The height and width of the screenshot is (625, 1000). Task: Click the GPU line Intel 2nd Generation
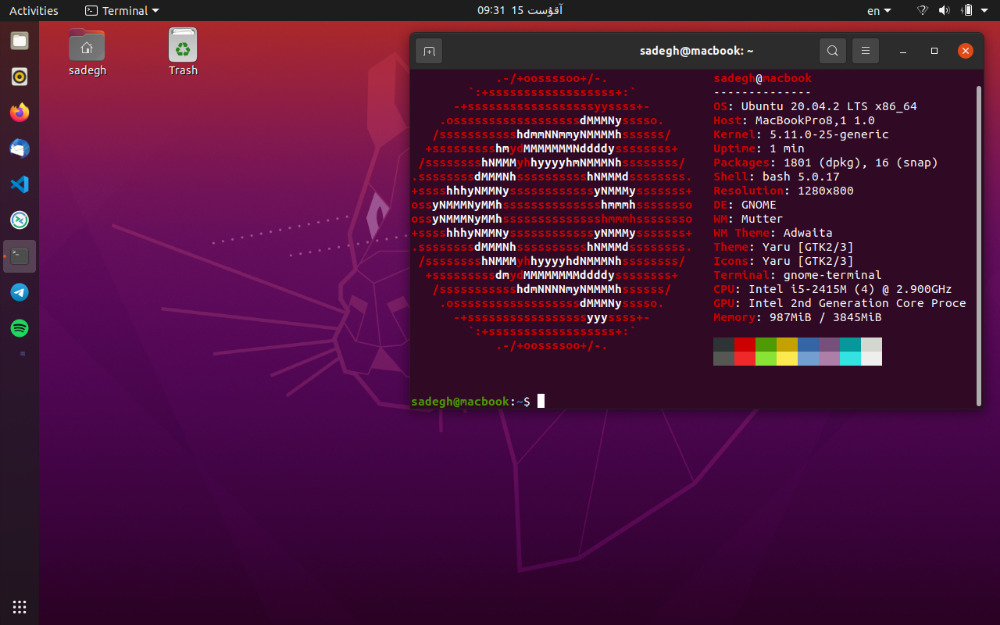click(839, 303)
